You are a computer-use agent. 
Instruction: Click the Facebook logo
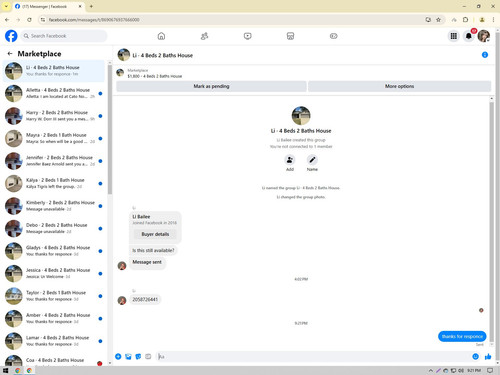click(11, 36)
